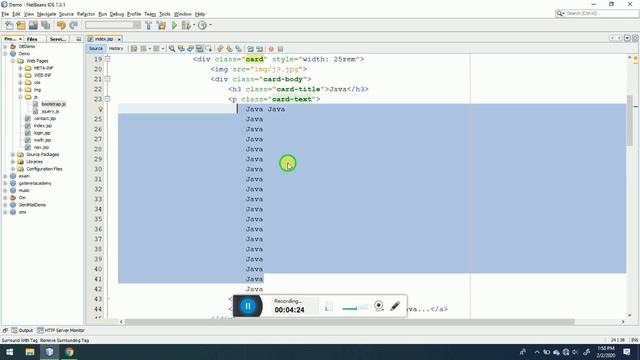640x360 pixels.
Task: Expand the Libraries node
Action: (13, 162)
